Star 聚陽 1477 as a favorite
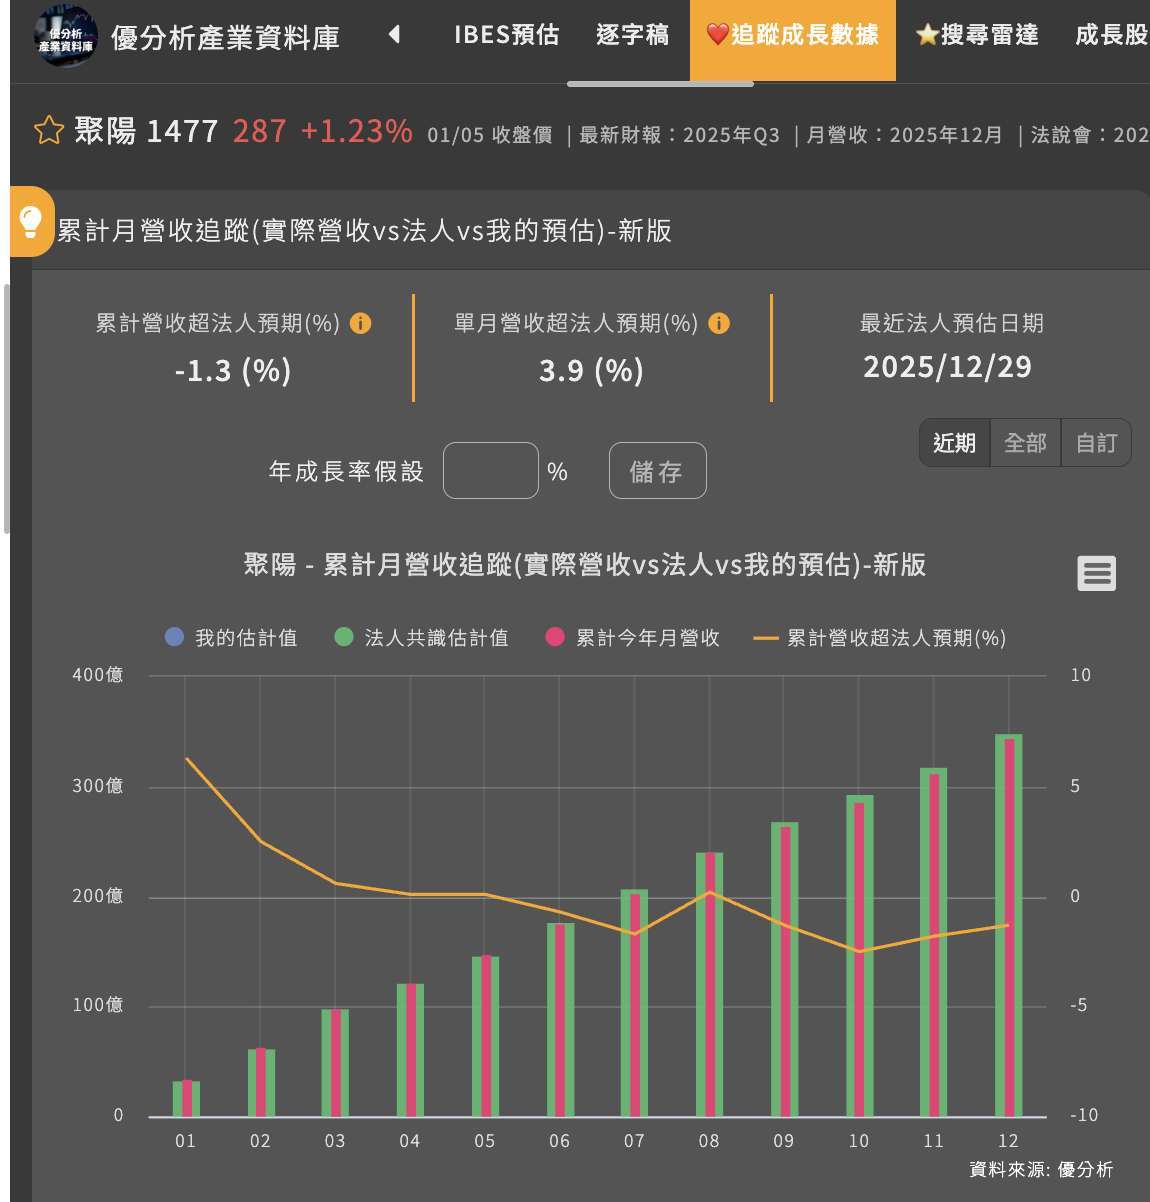This screenshot has width=1150, height=1202. [x=47, y=130]
